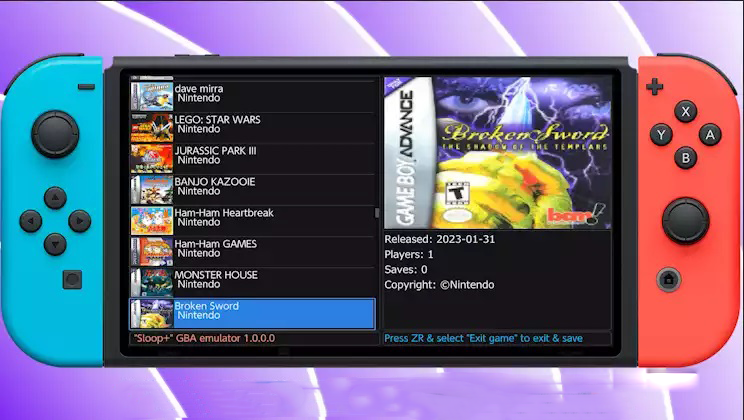
Task: Select JURASSIC PARK III game entry
Action: pyautogui.click(x=252, y=156)
